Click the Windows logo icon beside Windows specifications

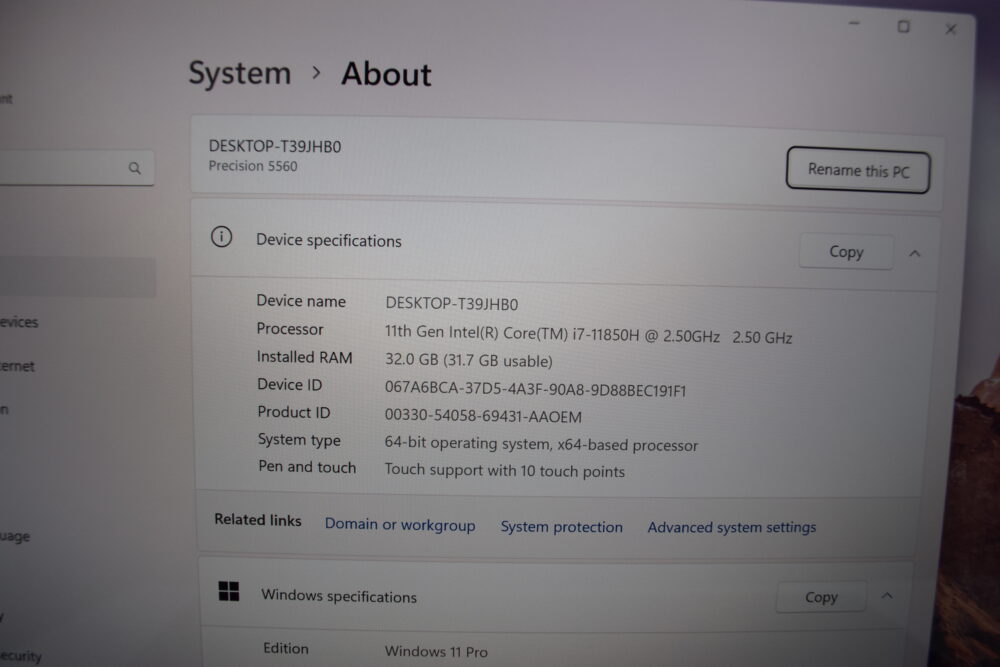coord(228,591)
